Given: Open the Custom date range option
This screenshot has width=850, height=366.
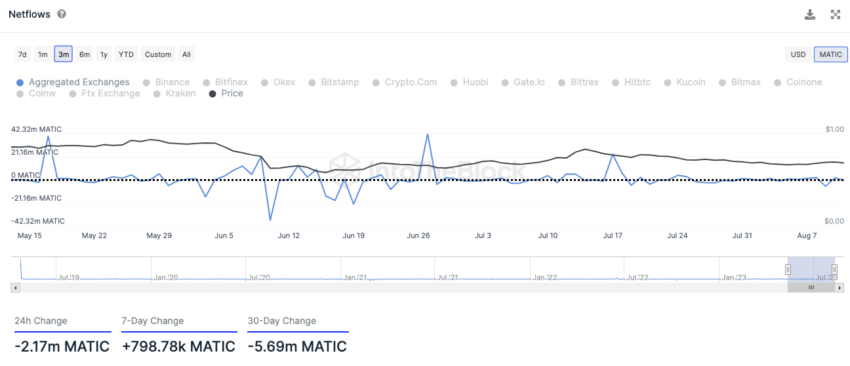Looking at the screenshot, I should pyautogui.click(x=158, y=54).
